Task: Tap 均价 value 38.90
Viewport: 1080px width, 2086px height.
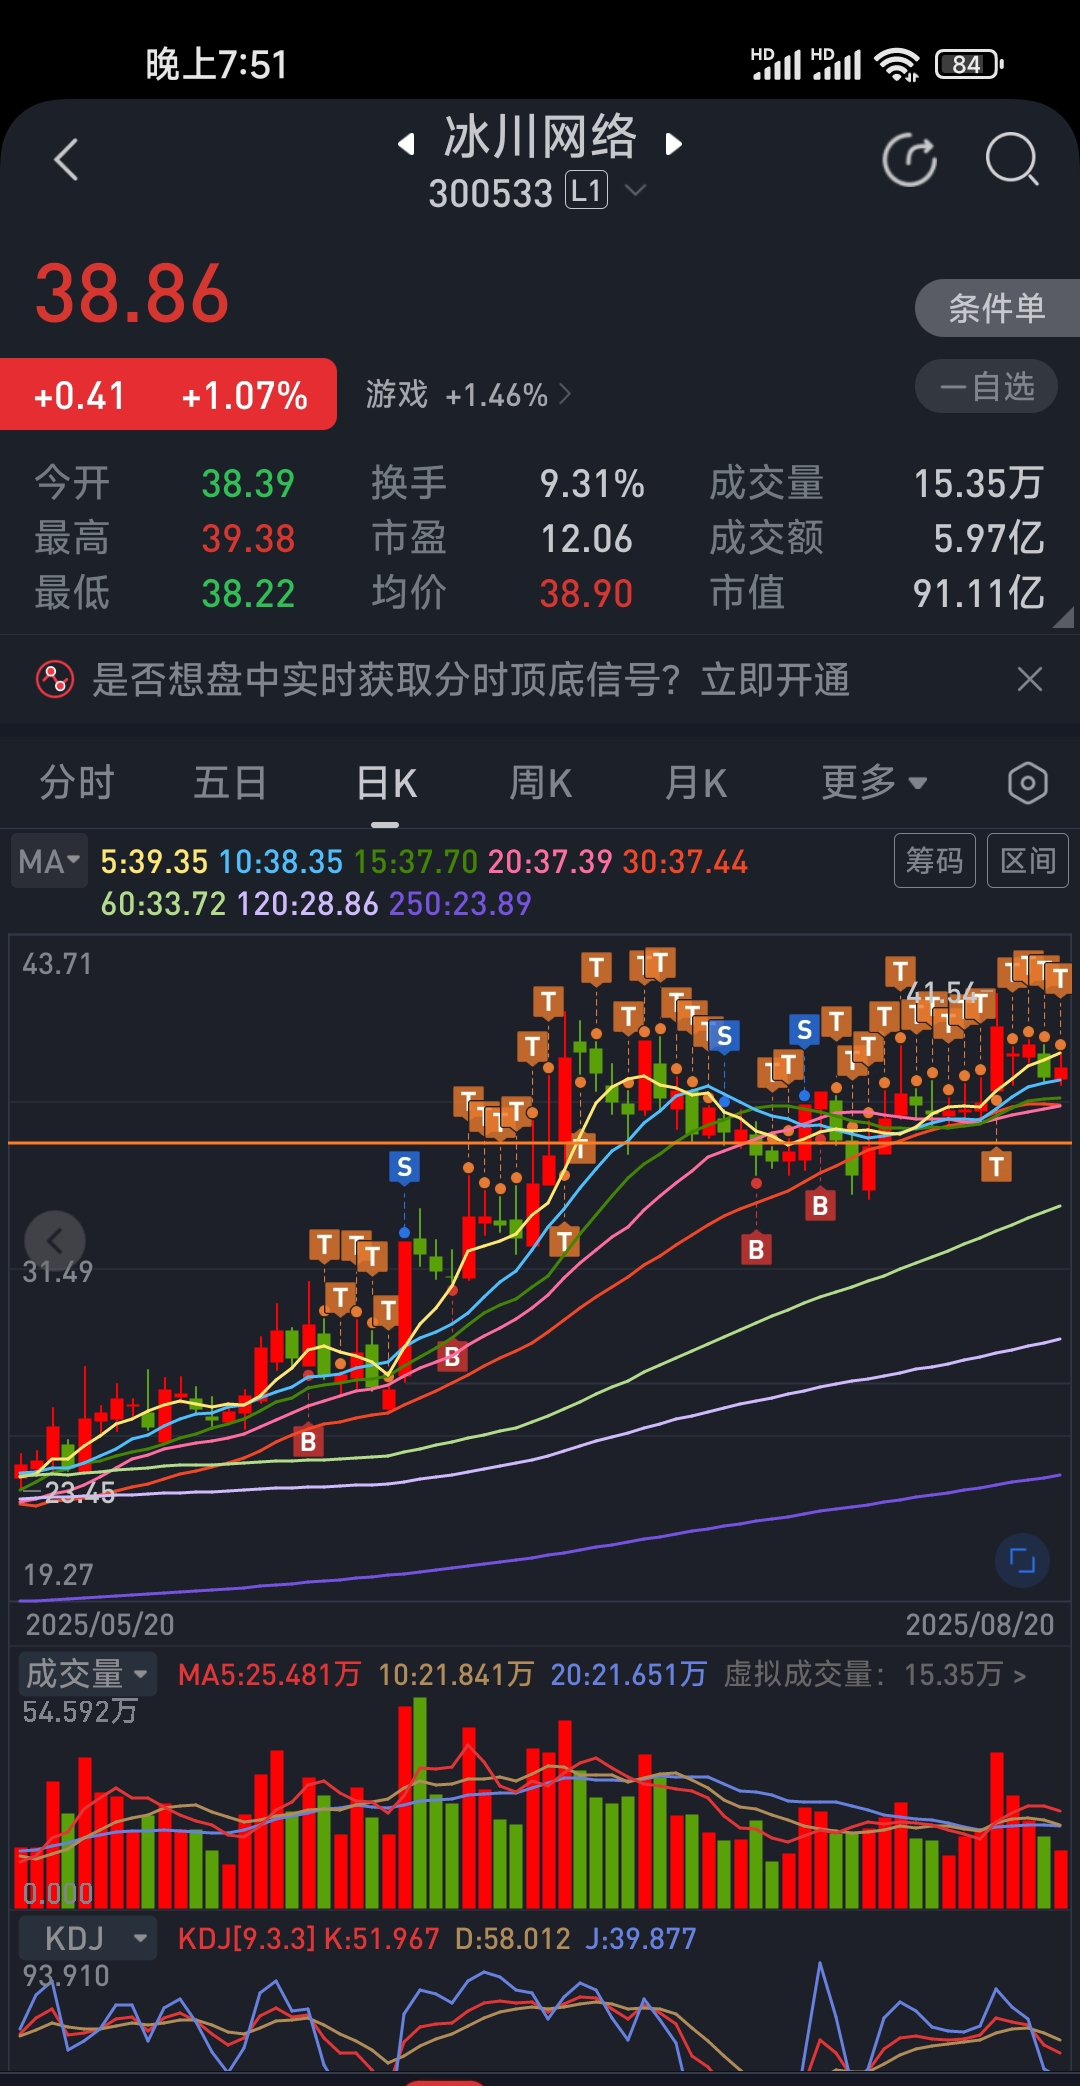Action: point(586,594)
